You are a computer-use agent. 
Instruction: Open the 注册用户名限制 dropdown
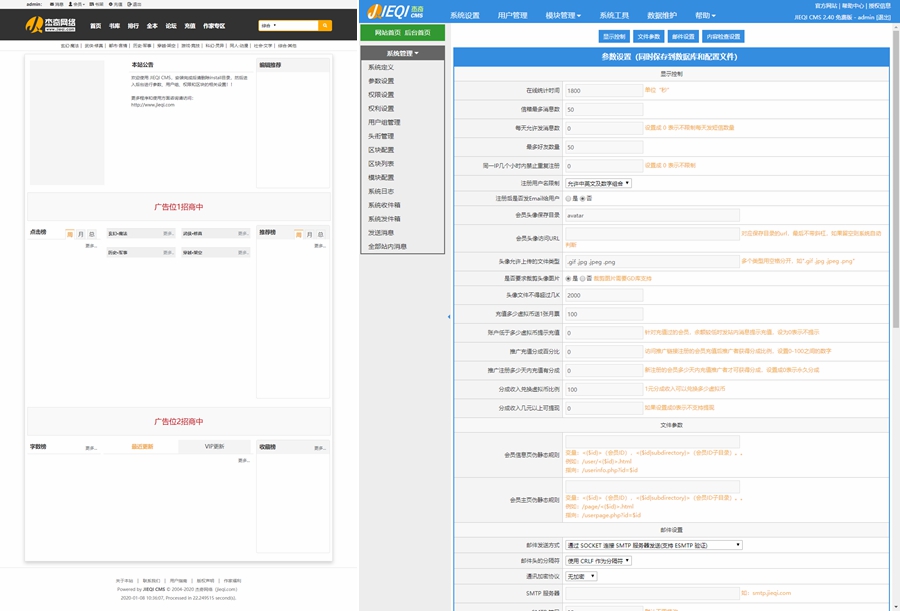pyautogui.click(x=598, y=183)
